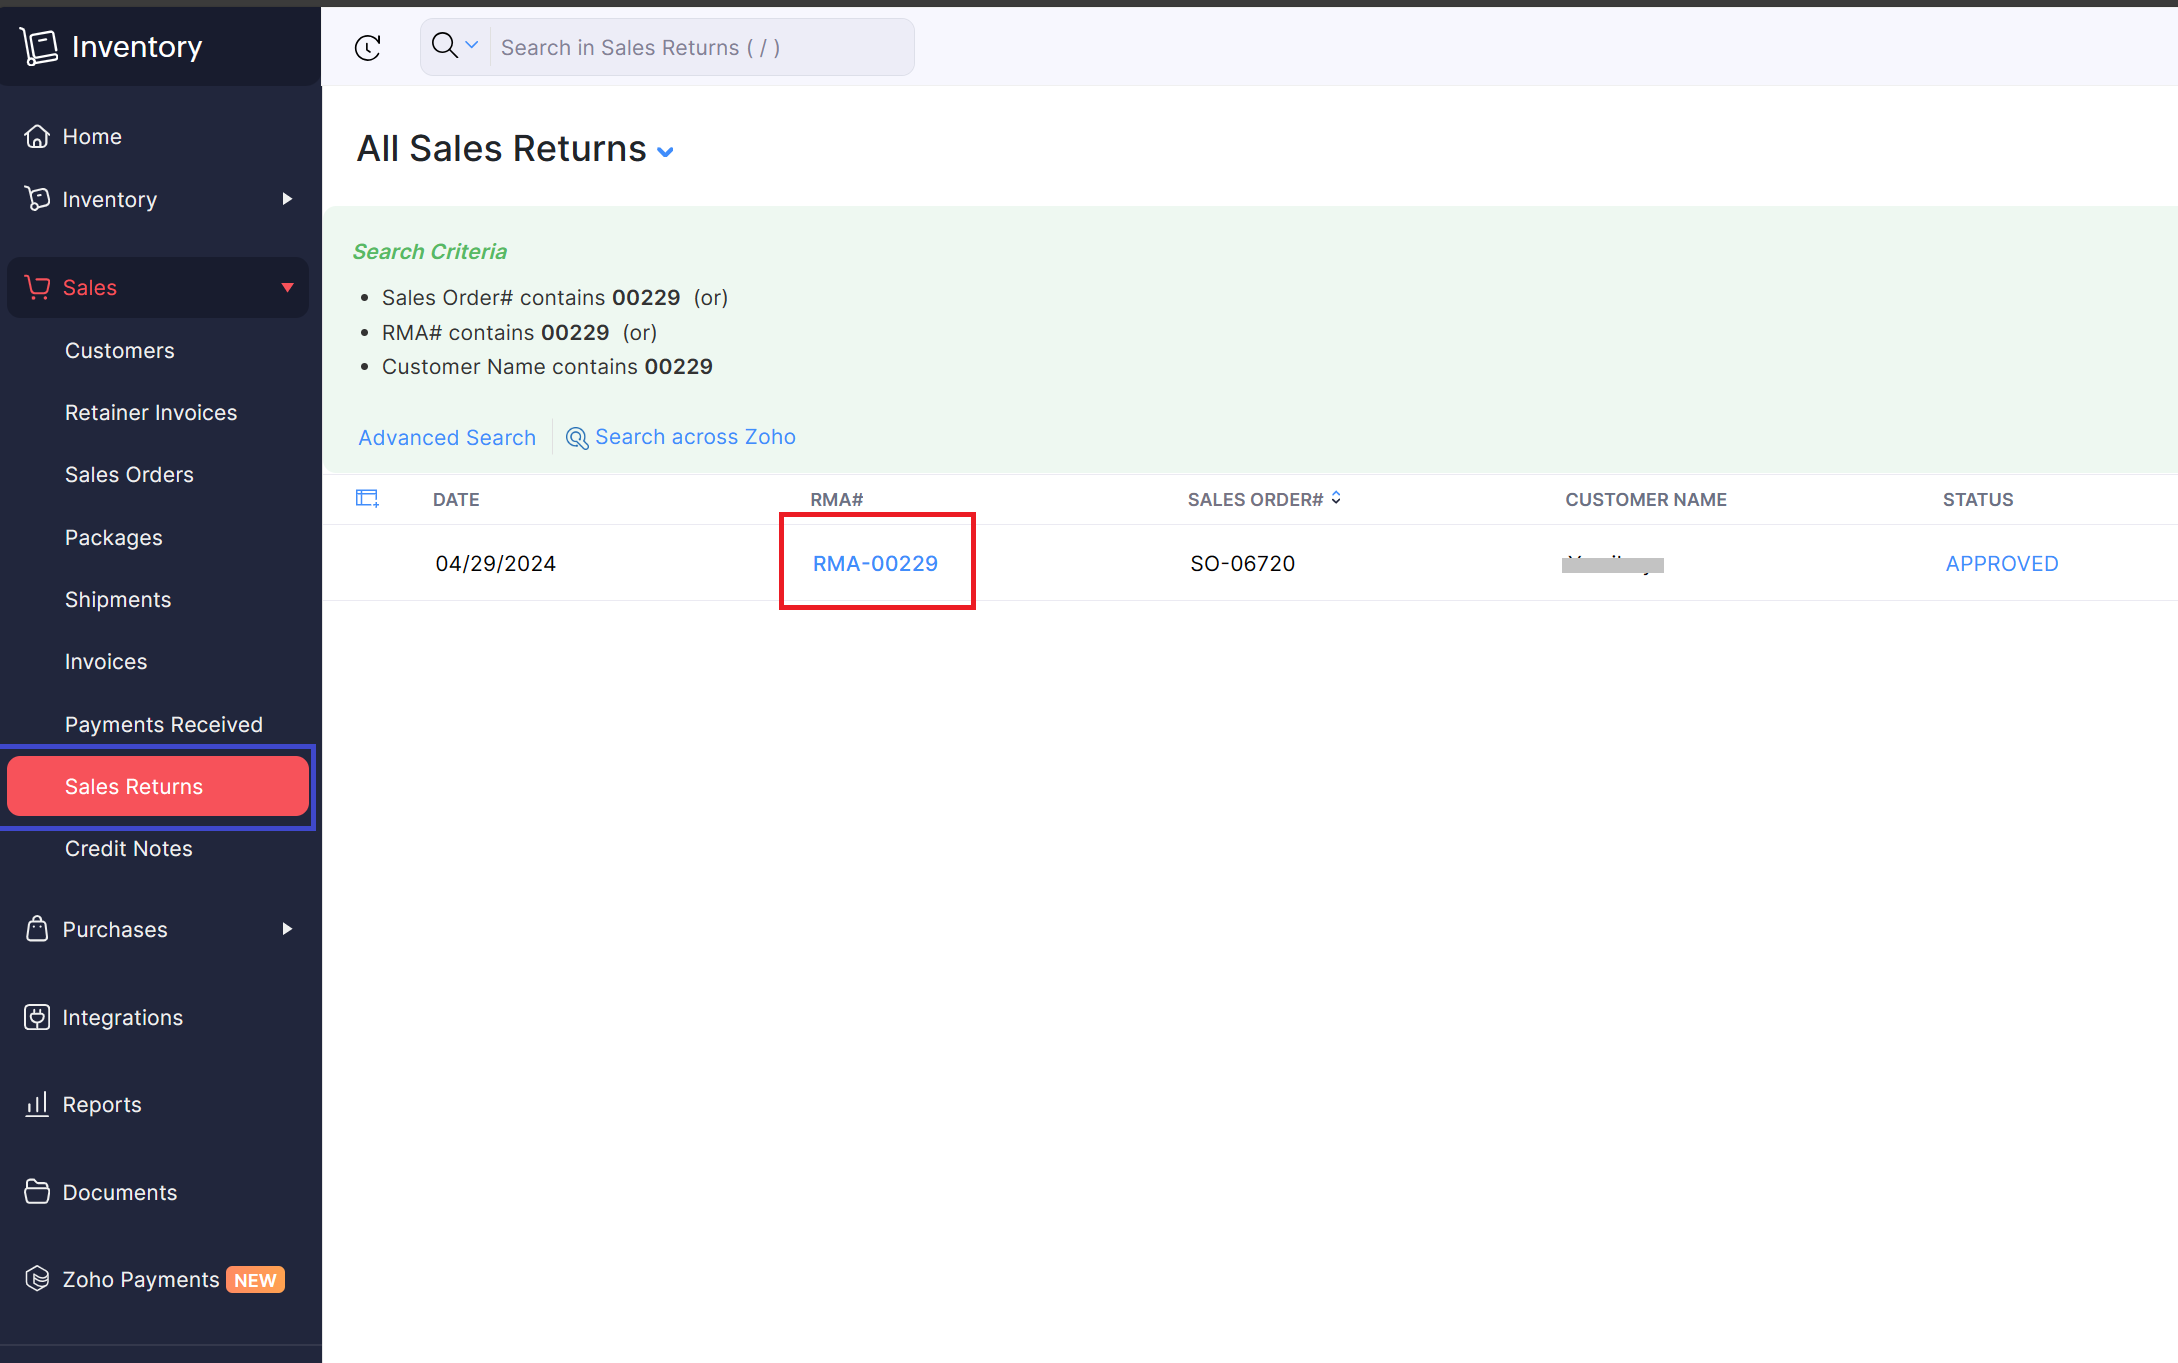Open the All Sales Returns view dropdown
The image size is (2178, 1363).
(x=665, y=152)
